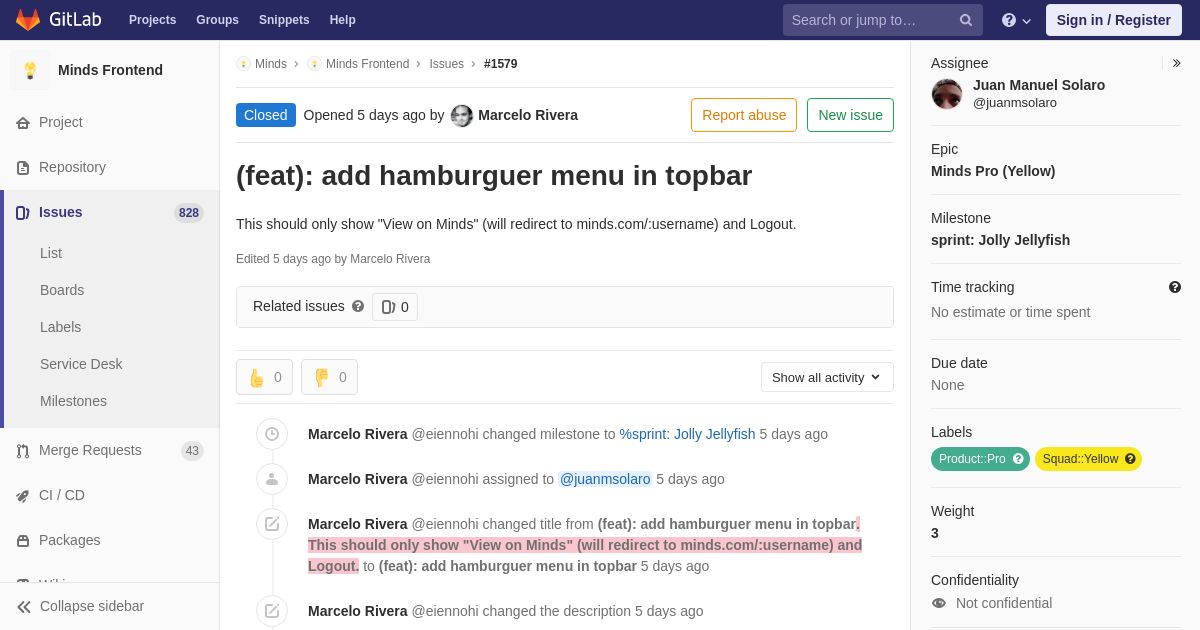Screen dimensions: 1200x630
Task: Click the Closed status badge
Action: pyautogui.click(x=266, y=115)
